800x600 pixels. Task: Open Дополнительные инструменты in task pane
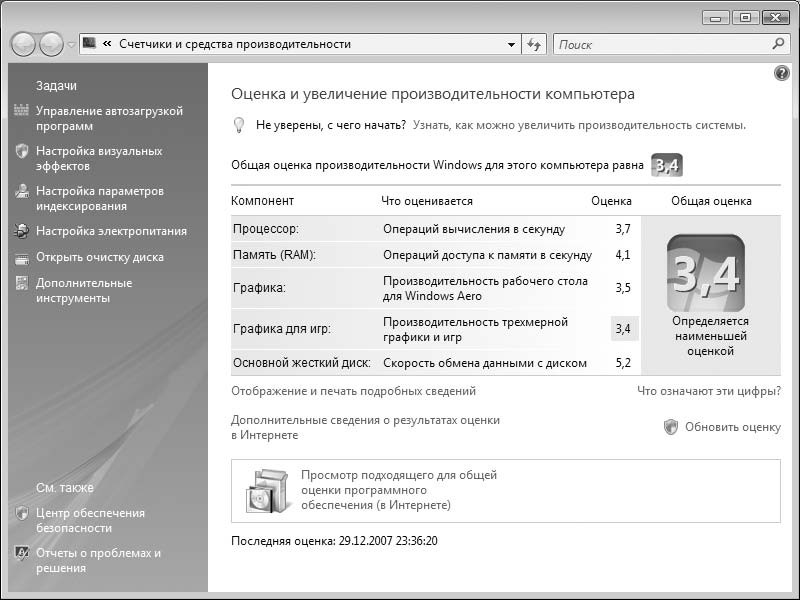(x=84, y=290)
